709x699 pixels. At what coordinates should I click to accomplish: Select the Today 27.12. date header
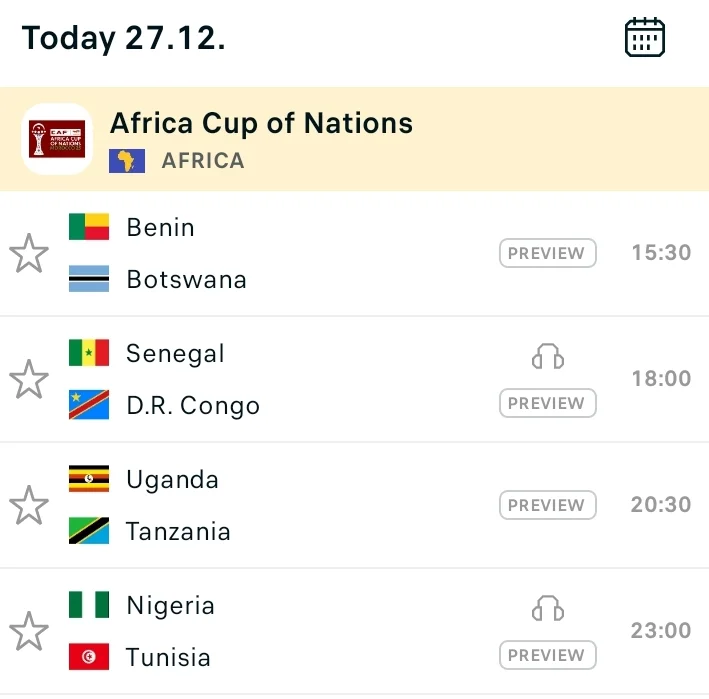tap(123, 38)
